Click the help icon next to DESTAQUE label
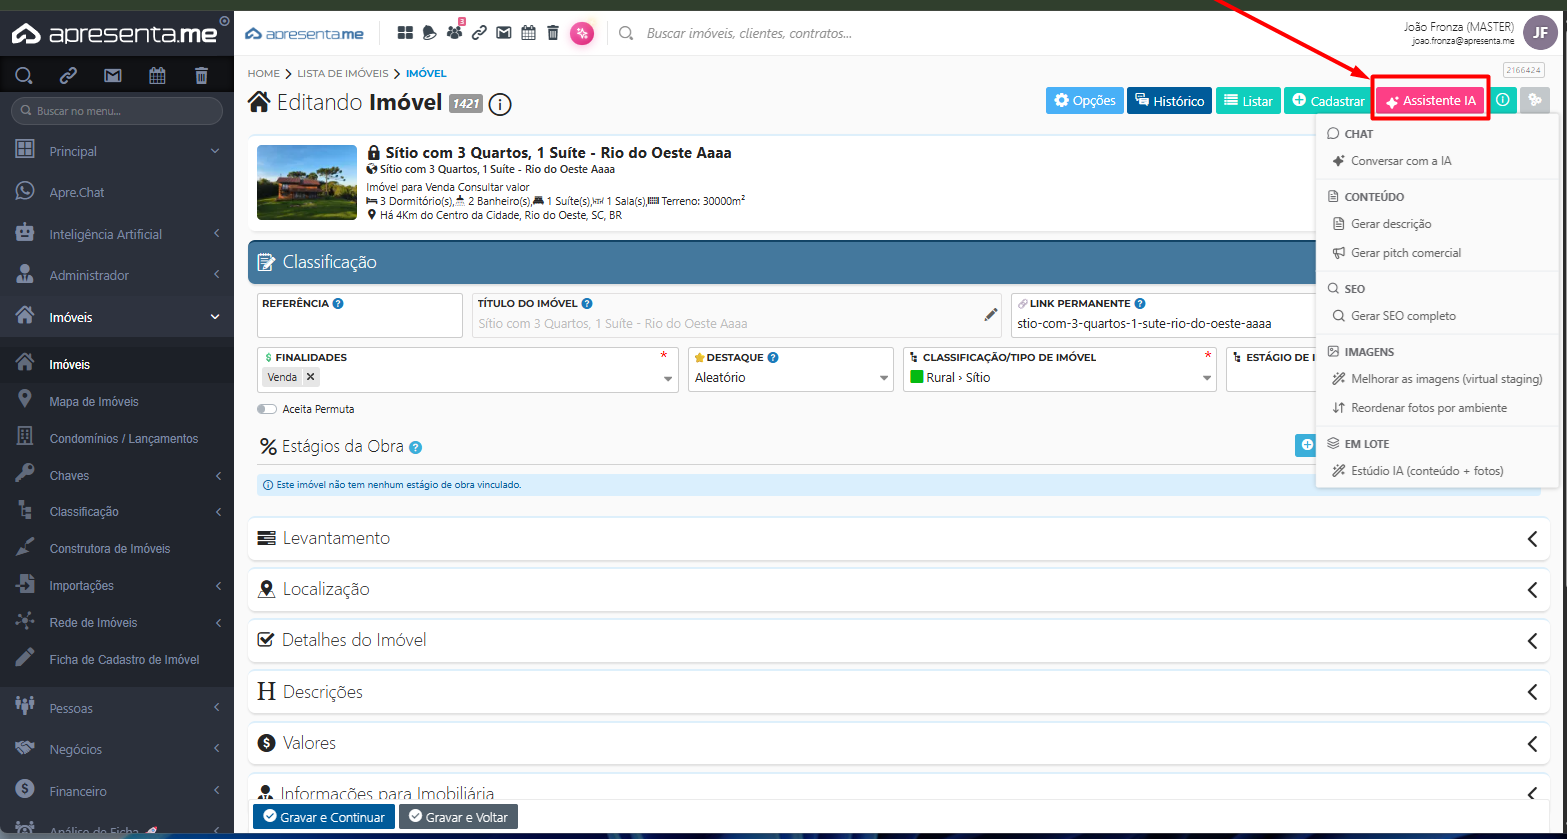Viewport: 1567px width, 839px height. [773, 357]
